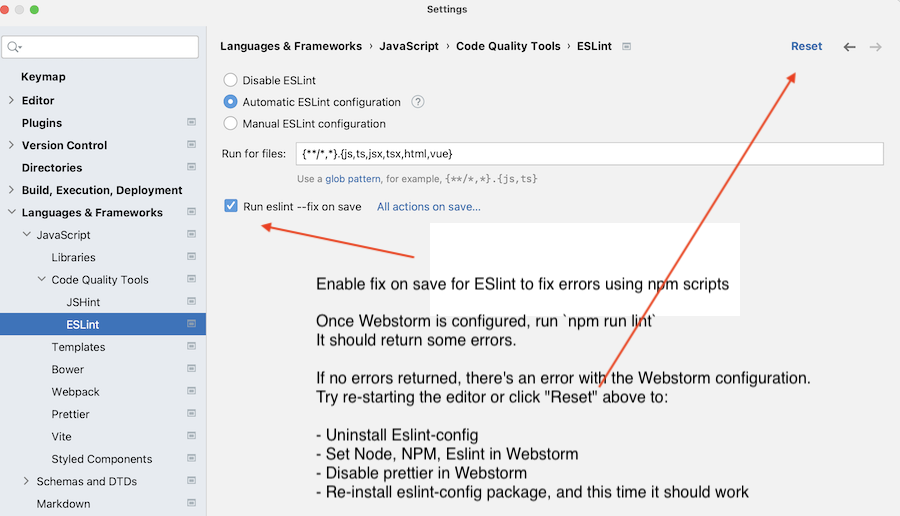
Task: Select the Disable ESLint radio button
Action: (230, 80)
